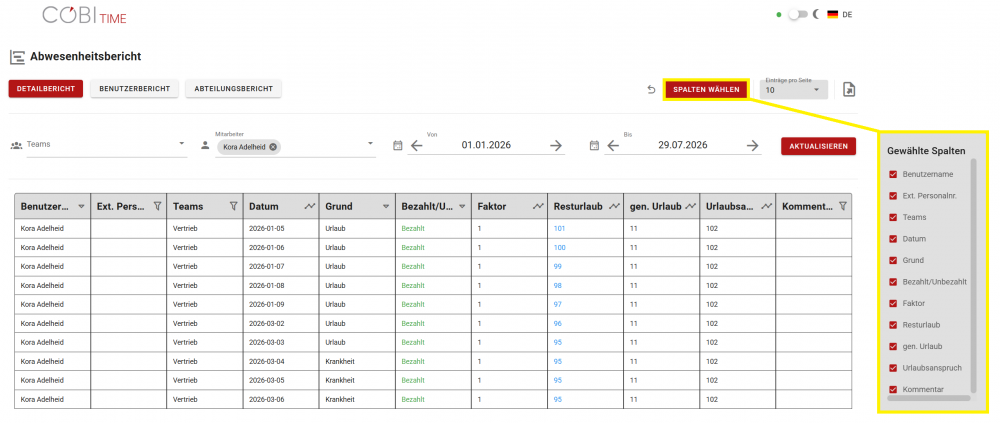Open the Bis calendar icon
The height and width of the screenshot is (423, 1000).
594,145
